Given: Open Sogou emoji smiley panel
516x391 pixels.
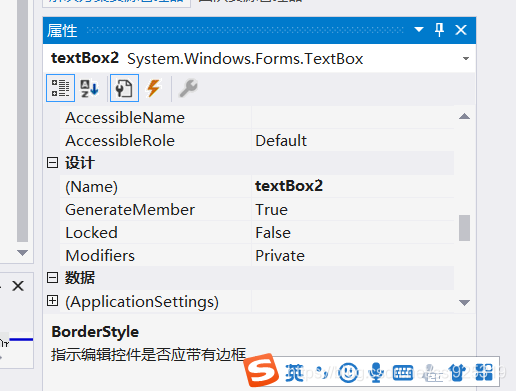Looking at the screenshot, I should coord(348,372).
